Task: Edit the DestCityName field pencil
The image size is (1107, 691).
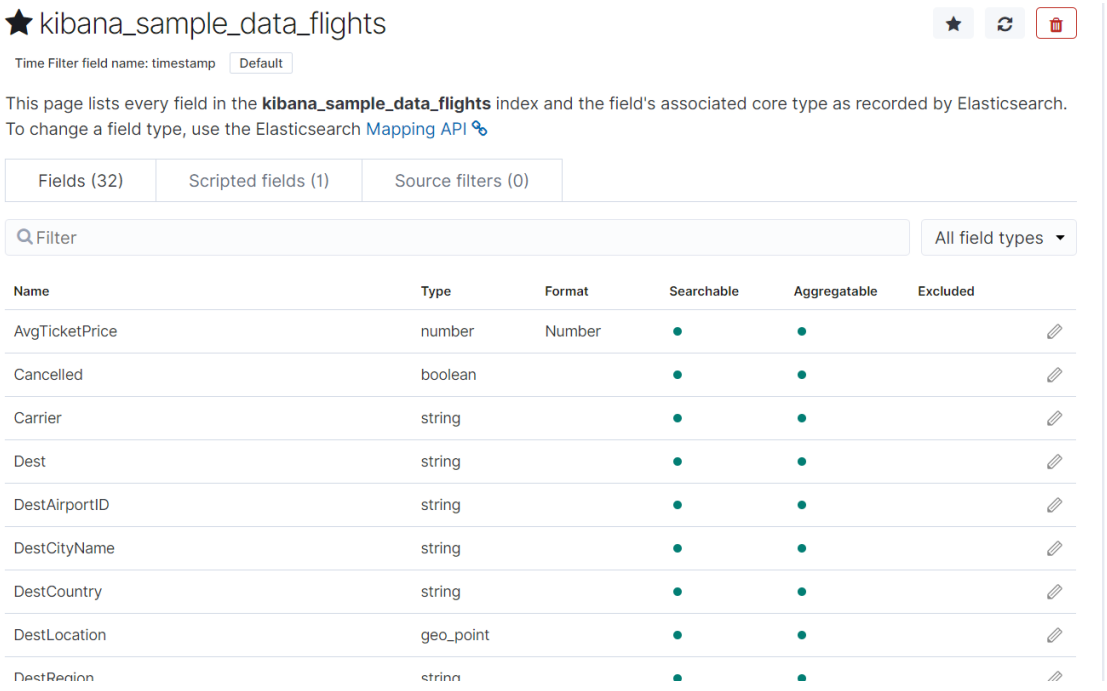Action: pyautogui.click(x=1054, y=548)
